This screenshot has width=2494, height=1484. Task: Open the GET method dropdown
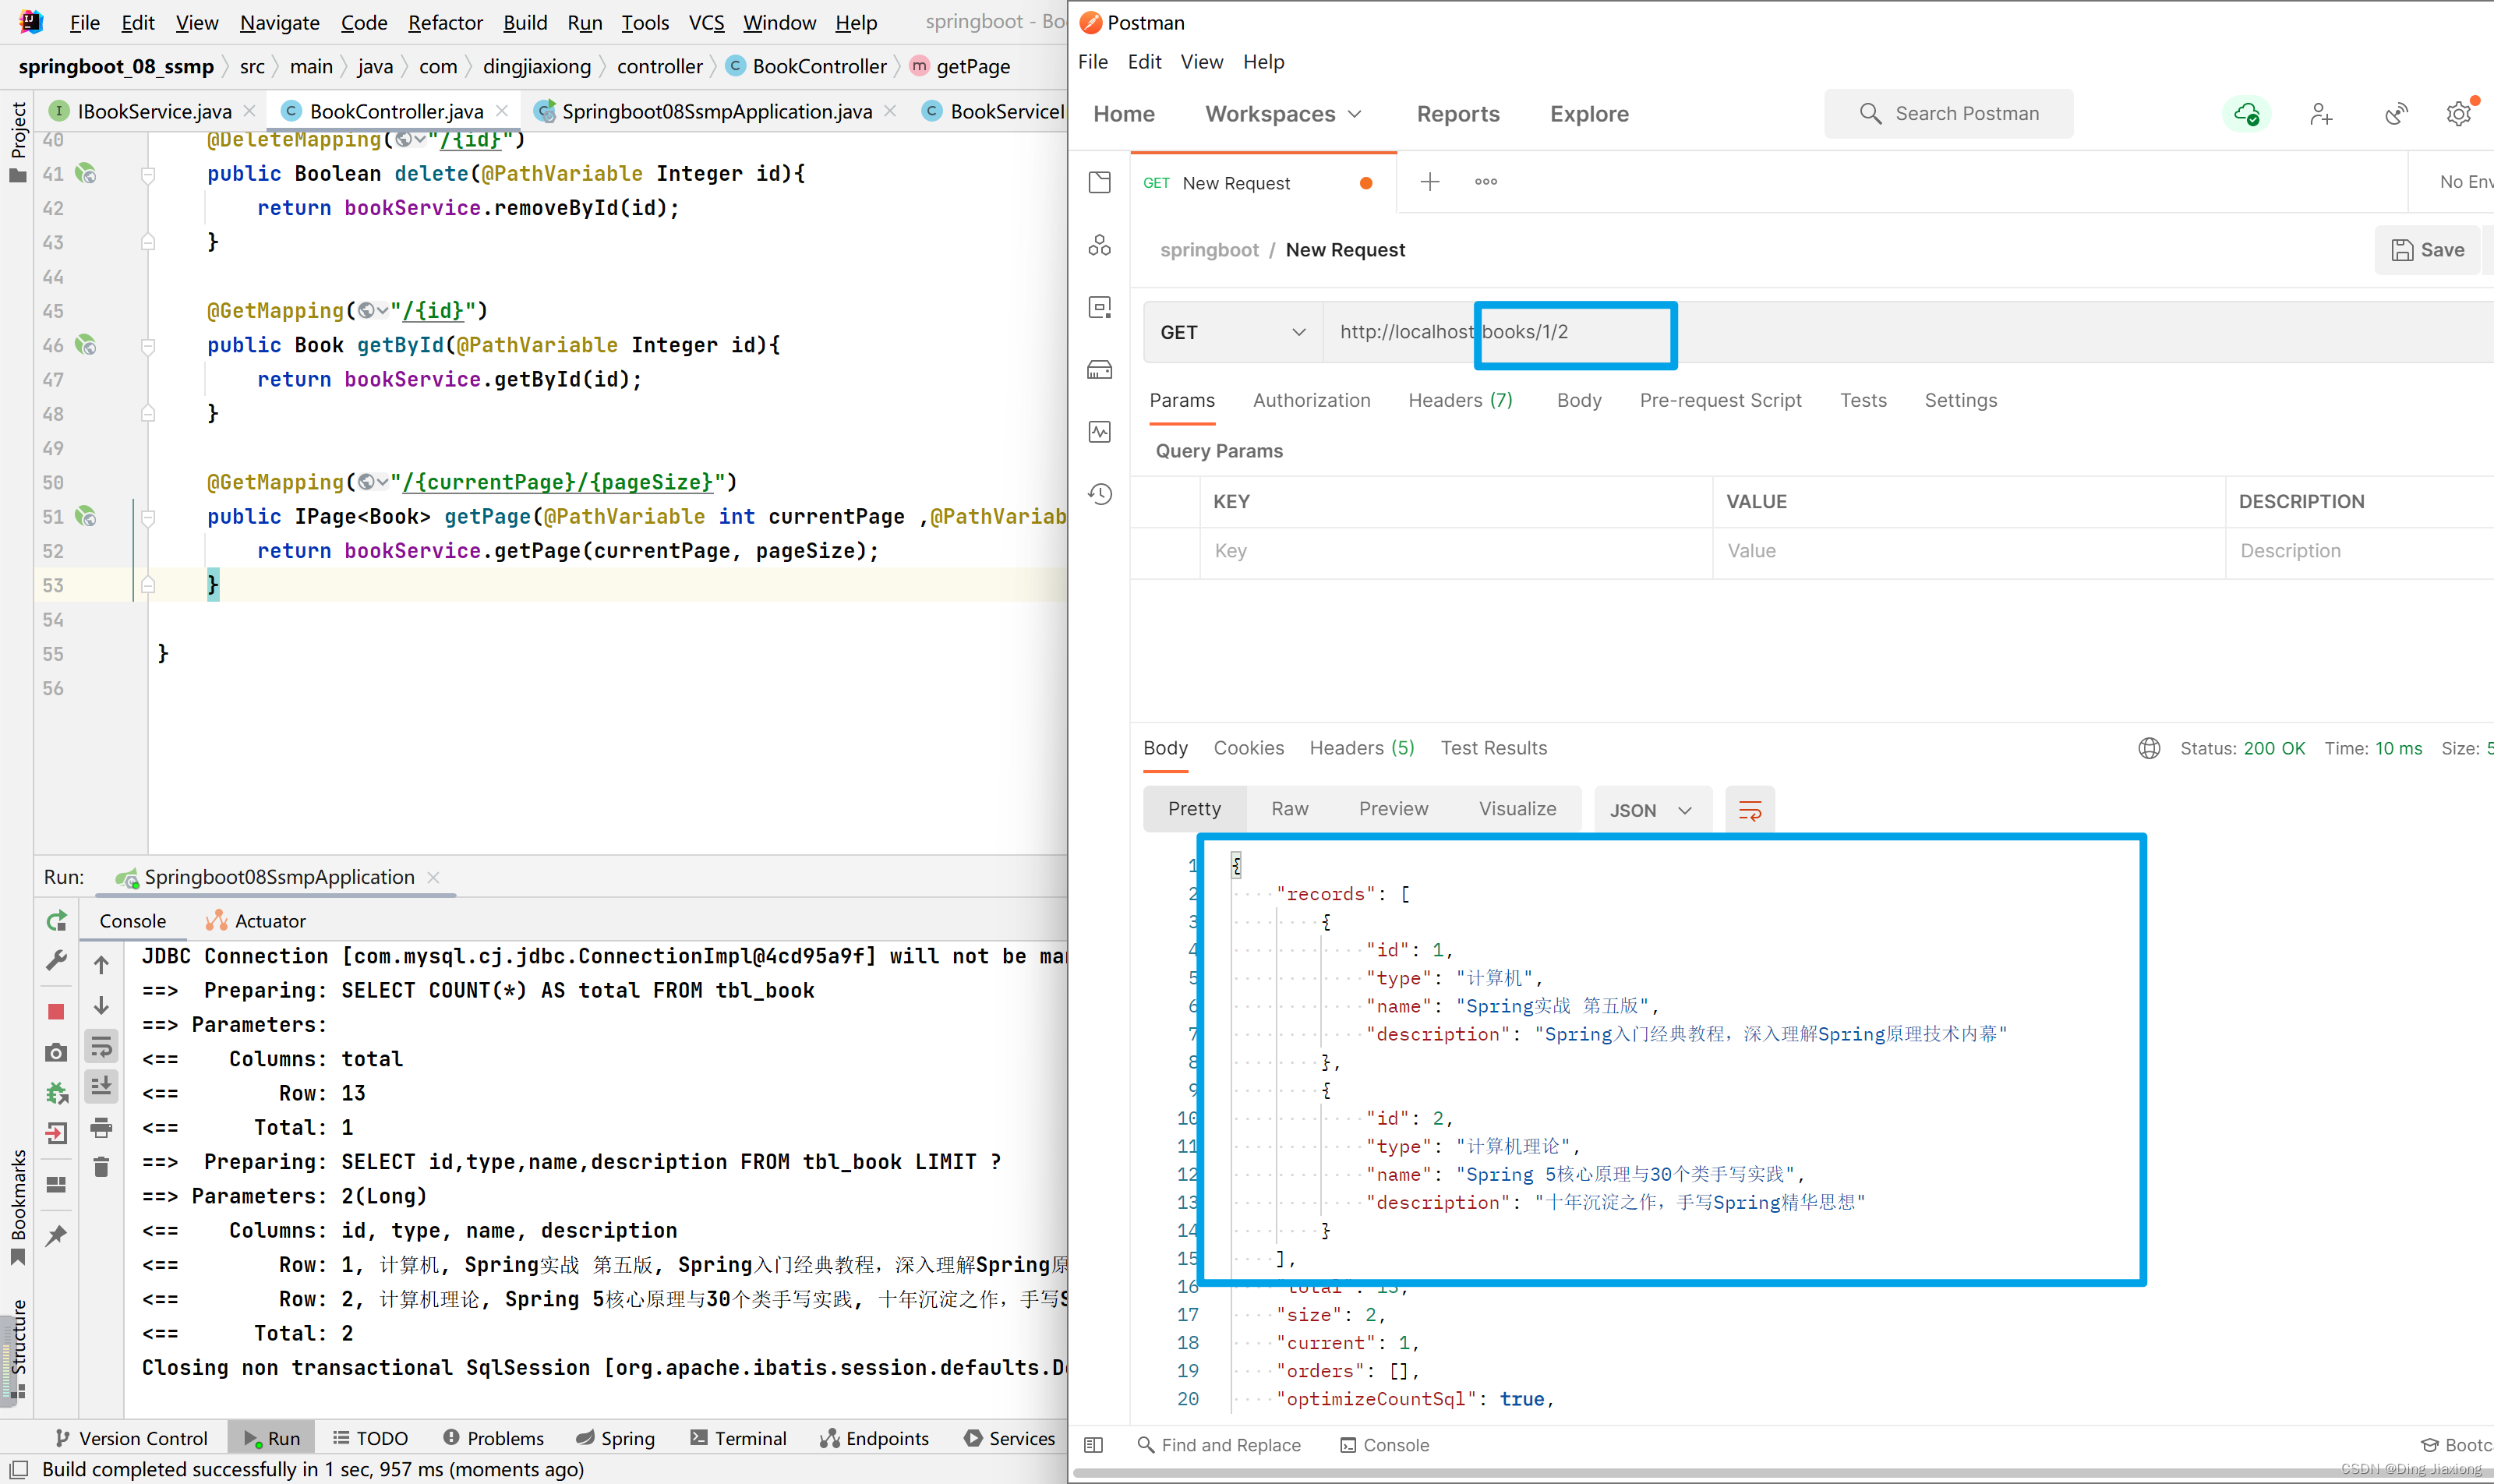tap(1233, 332)
